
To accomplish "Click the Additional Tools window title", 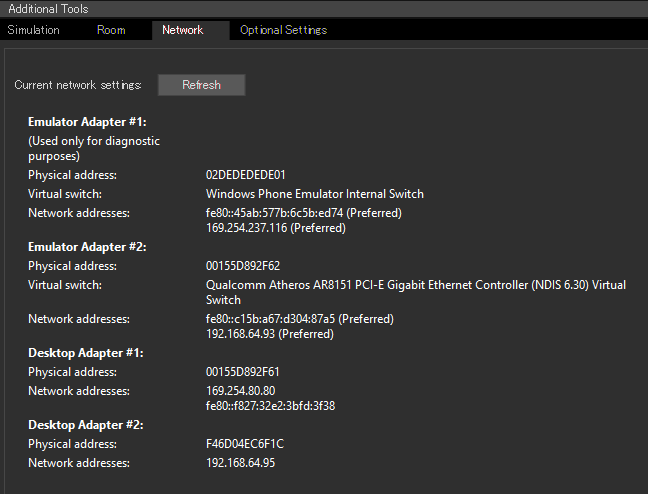I will click(x=47, y=8).
